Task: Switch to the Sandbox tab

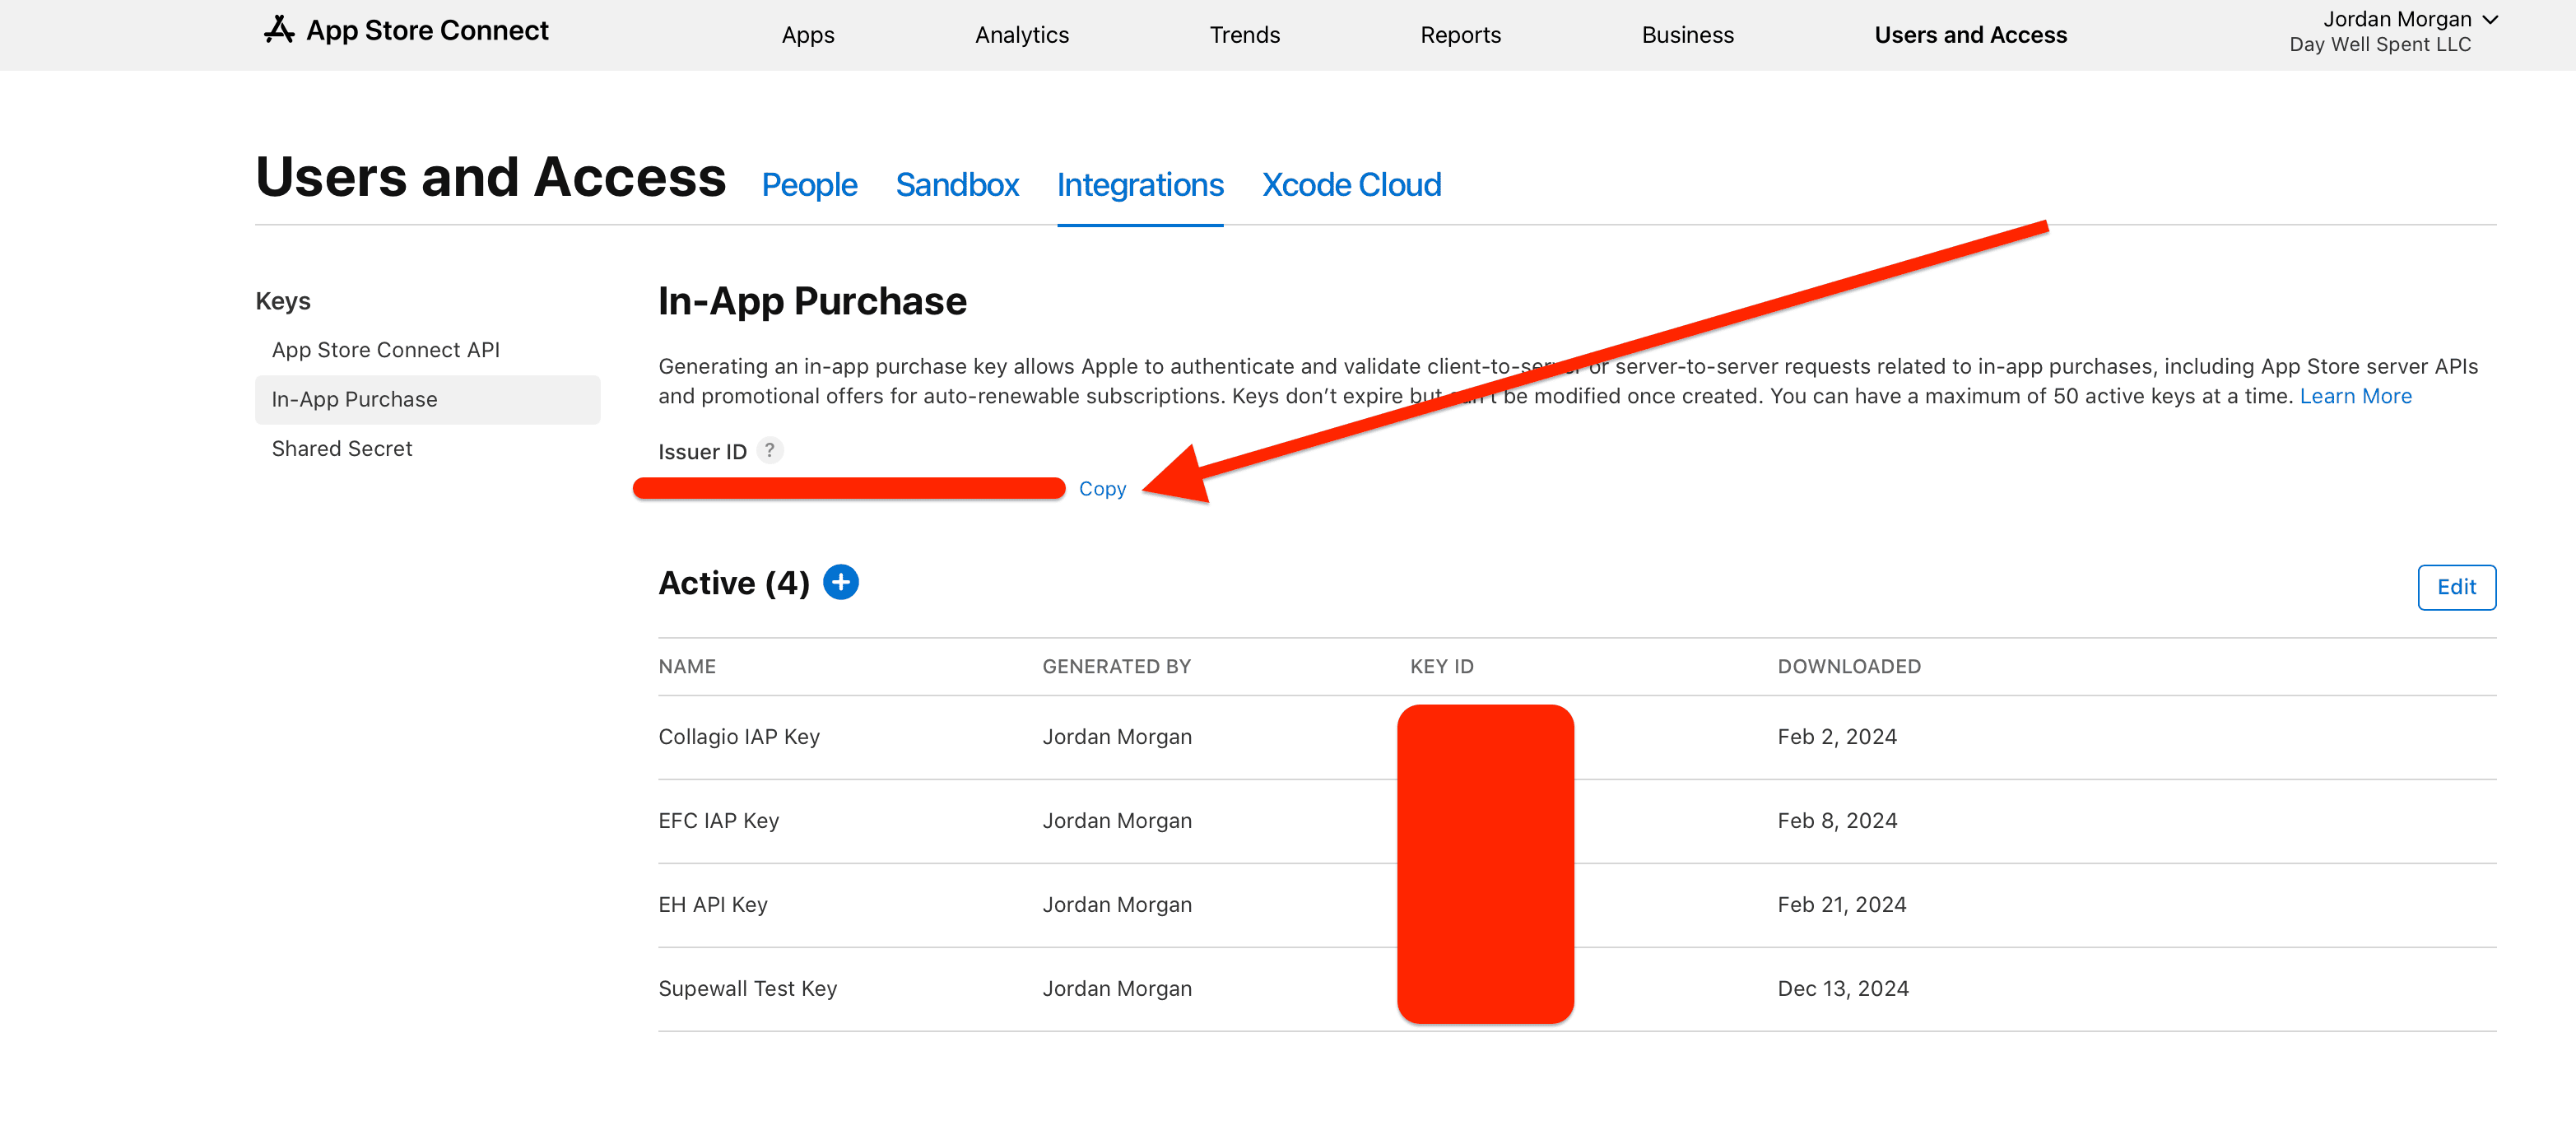Action: point(956,185)
